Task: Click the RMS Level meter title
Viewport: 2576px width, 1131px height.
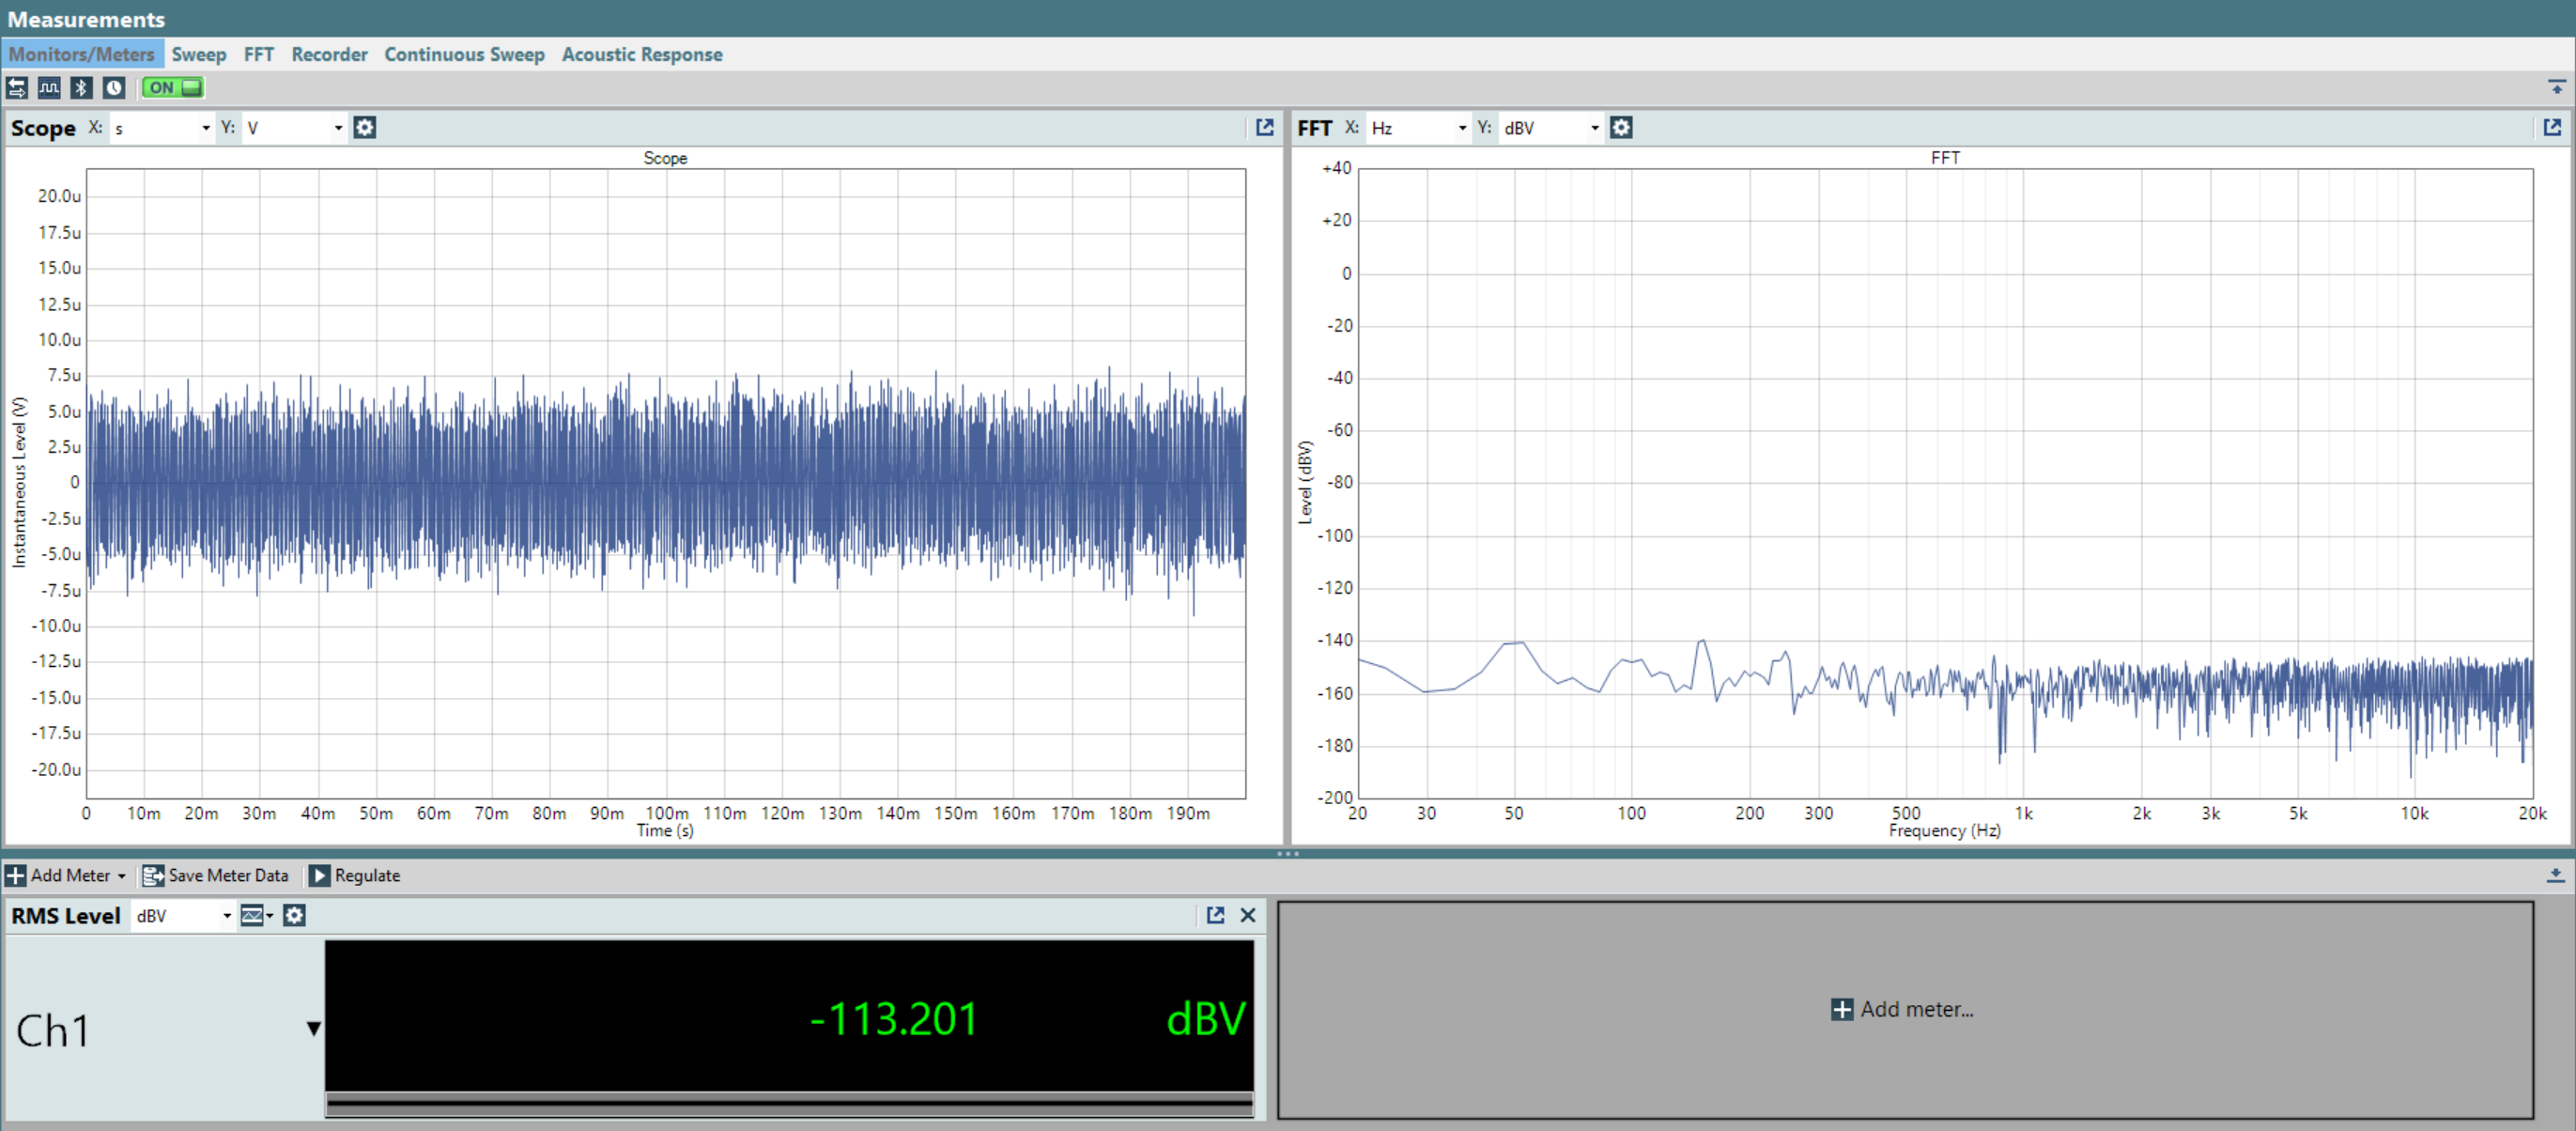Action: 65,915
